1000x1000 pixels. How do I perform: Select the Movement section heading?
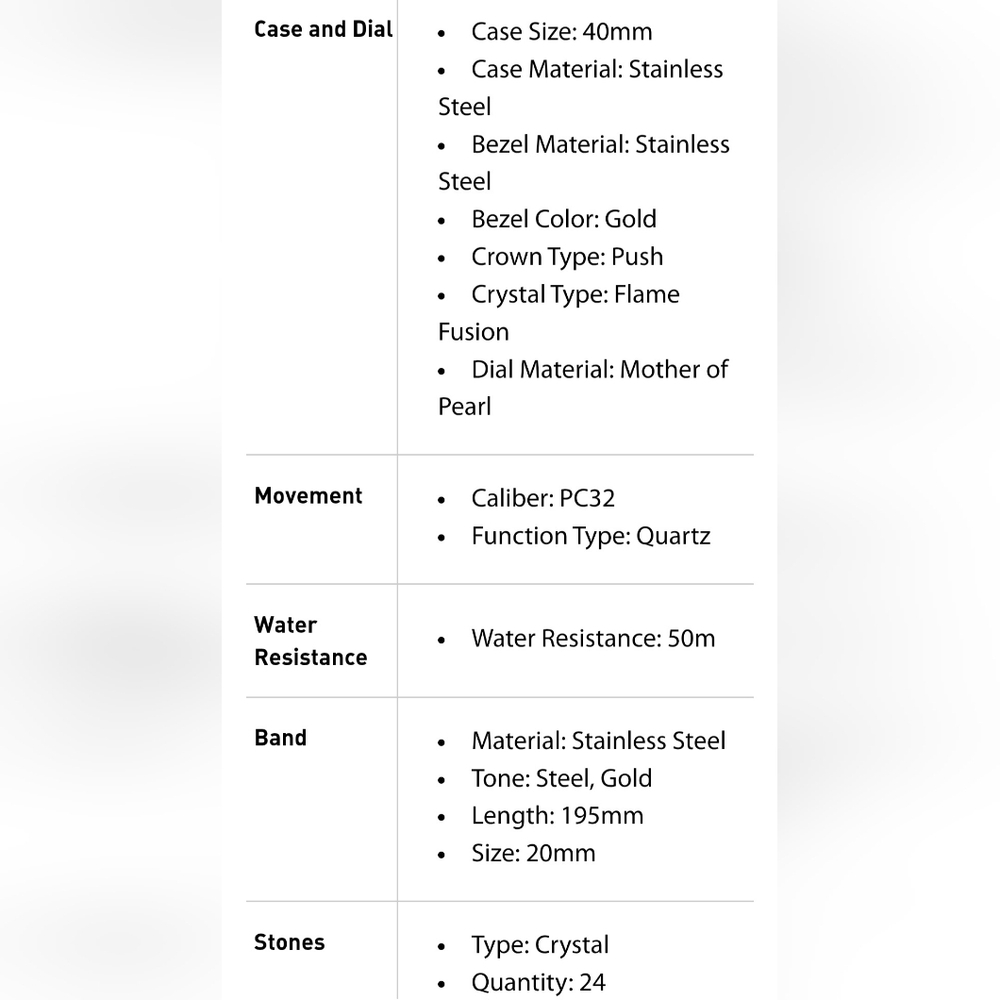click(308, 496)
